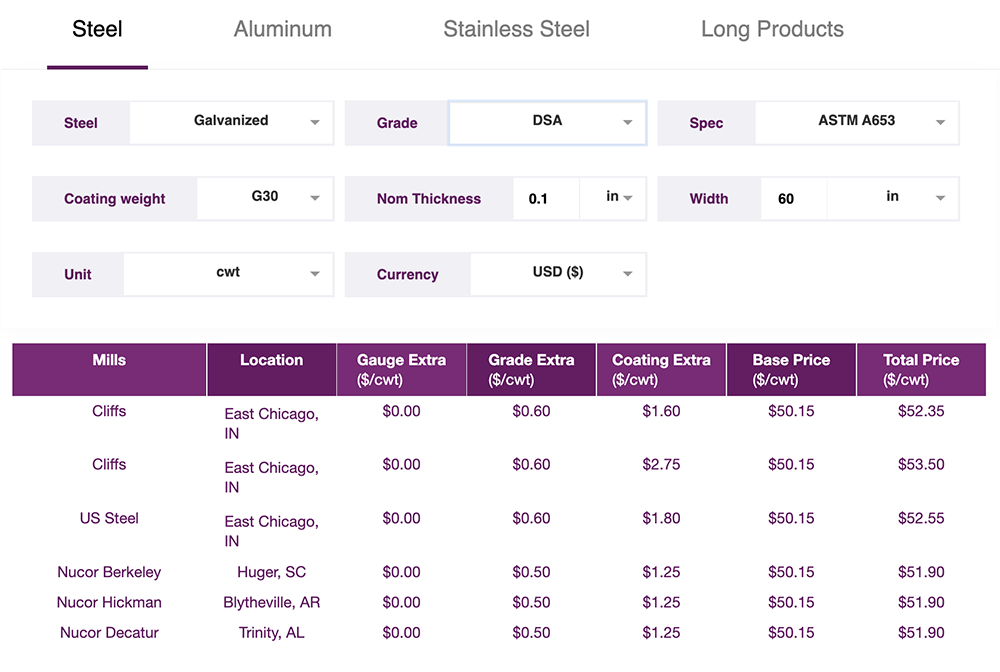Click the Nucor Decatur total price of $51.90
The height and width of the screenshot is (672, 1000).
[x=920, y=632]
